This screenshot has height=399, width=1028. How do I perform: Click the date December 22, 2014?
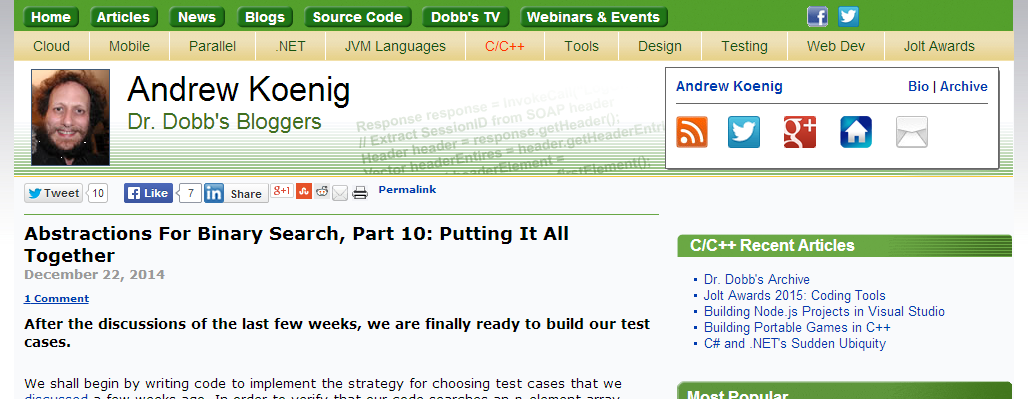coord(94,275)
